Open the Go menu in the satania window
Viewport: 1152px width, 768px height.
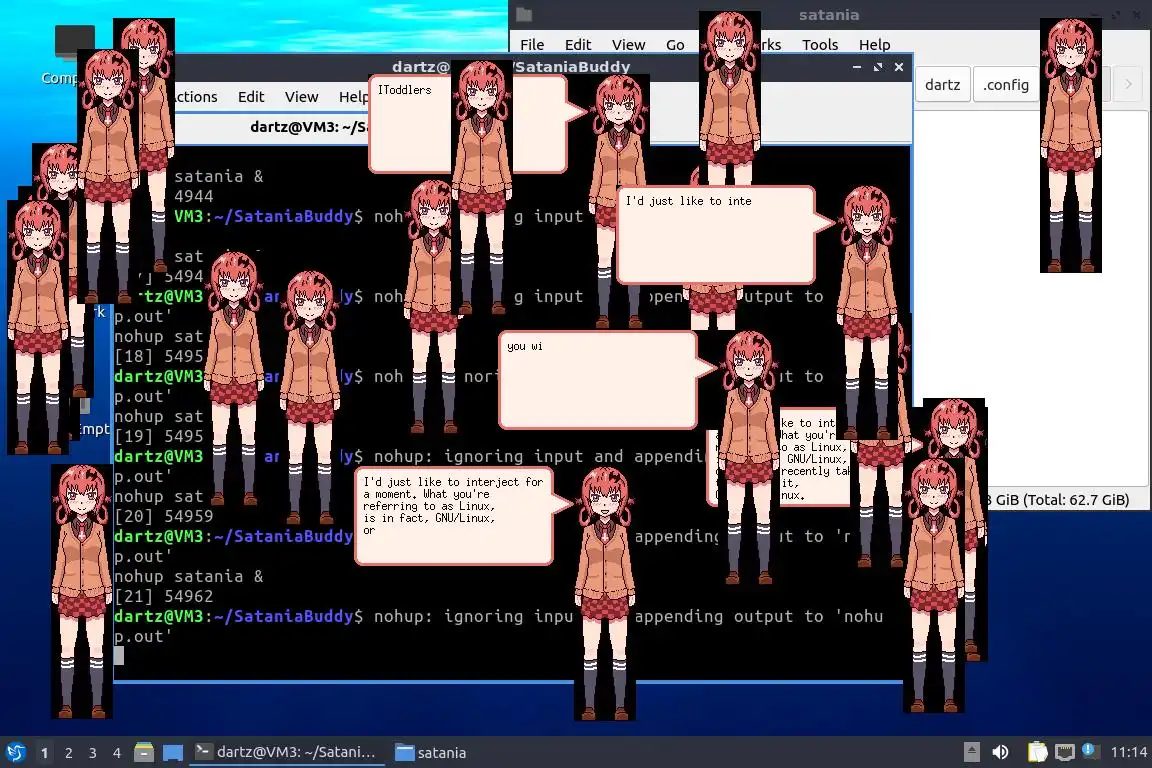click(674, 45)
